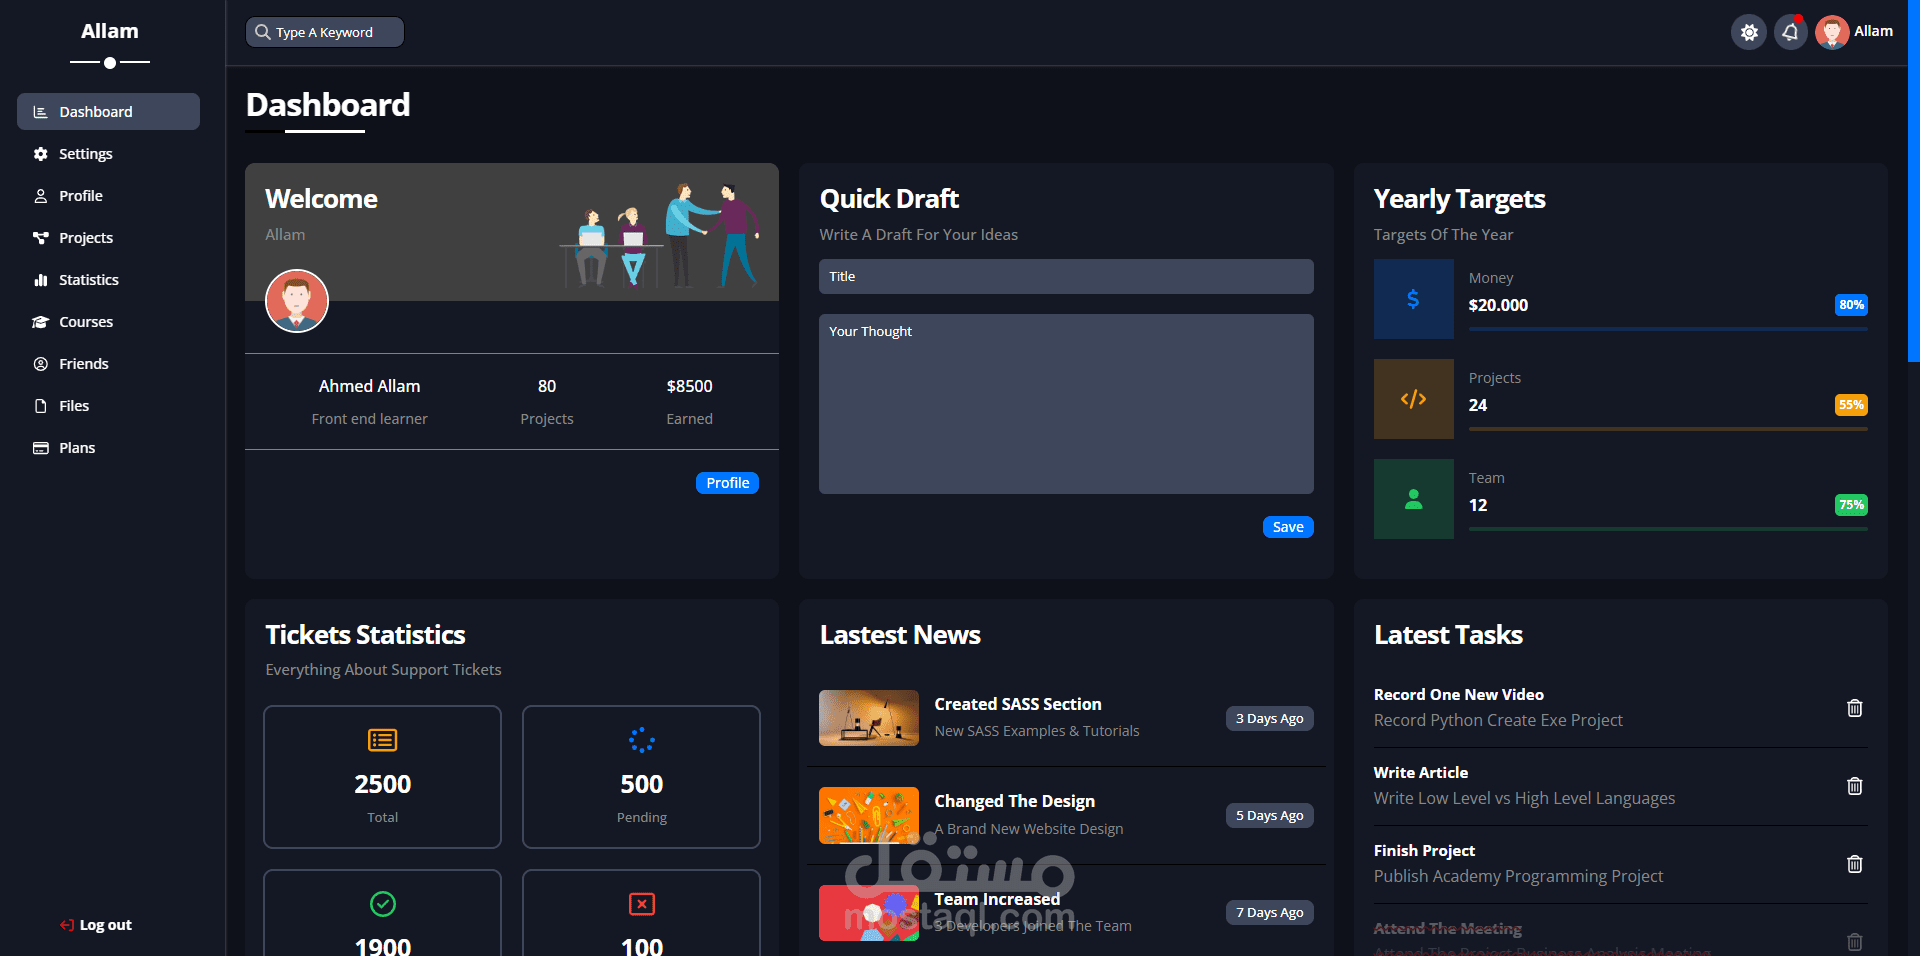Click the Log out link
This screenshot has width=1920, height=956.
coord(96,925)
